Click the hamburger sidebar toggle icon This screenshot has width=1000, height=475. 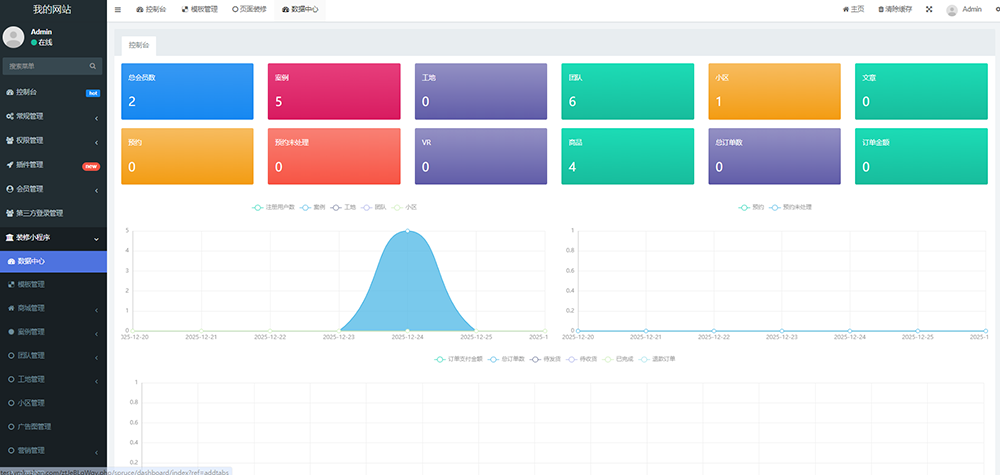tap(118, 9)
